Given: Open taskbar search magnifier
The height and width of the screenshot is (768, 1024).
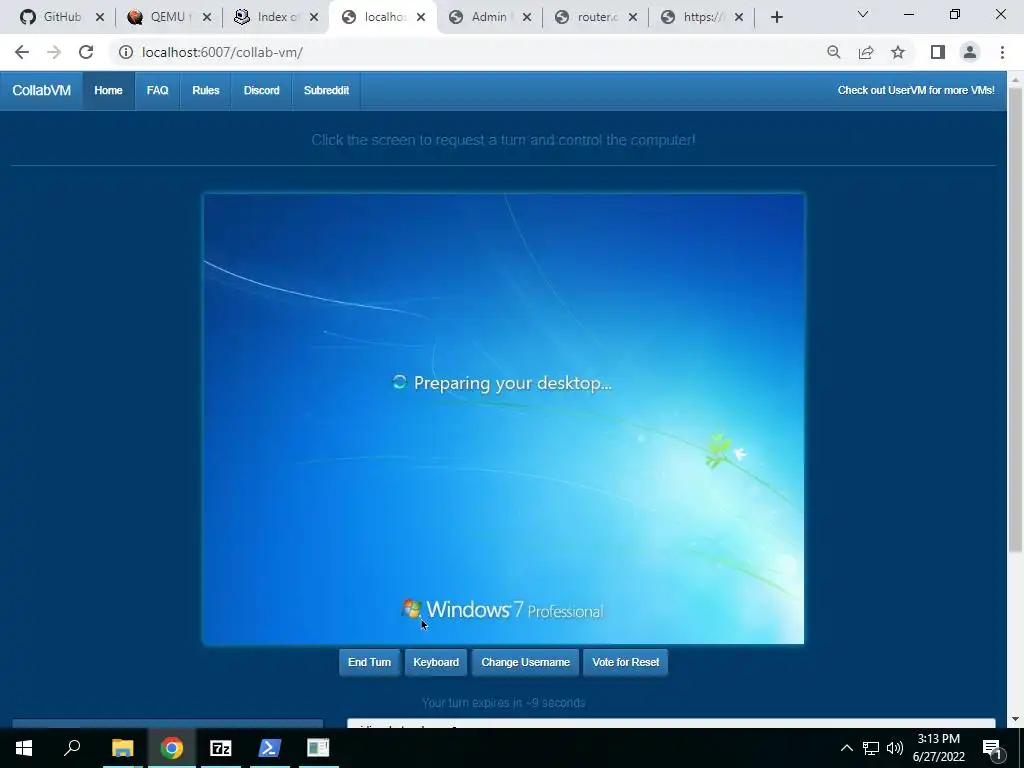Looking at the screenshot, I should [x=72, y=748].
